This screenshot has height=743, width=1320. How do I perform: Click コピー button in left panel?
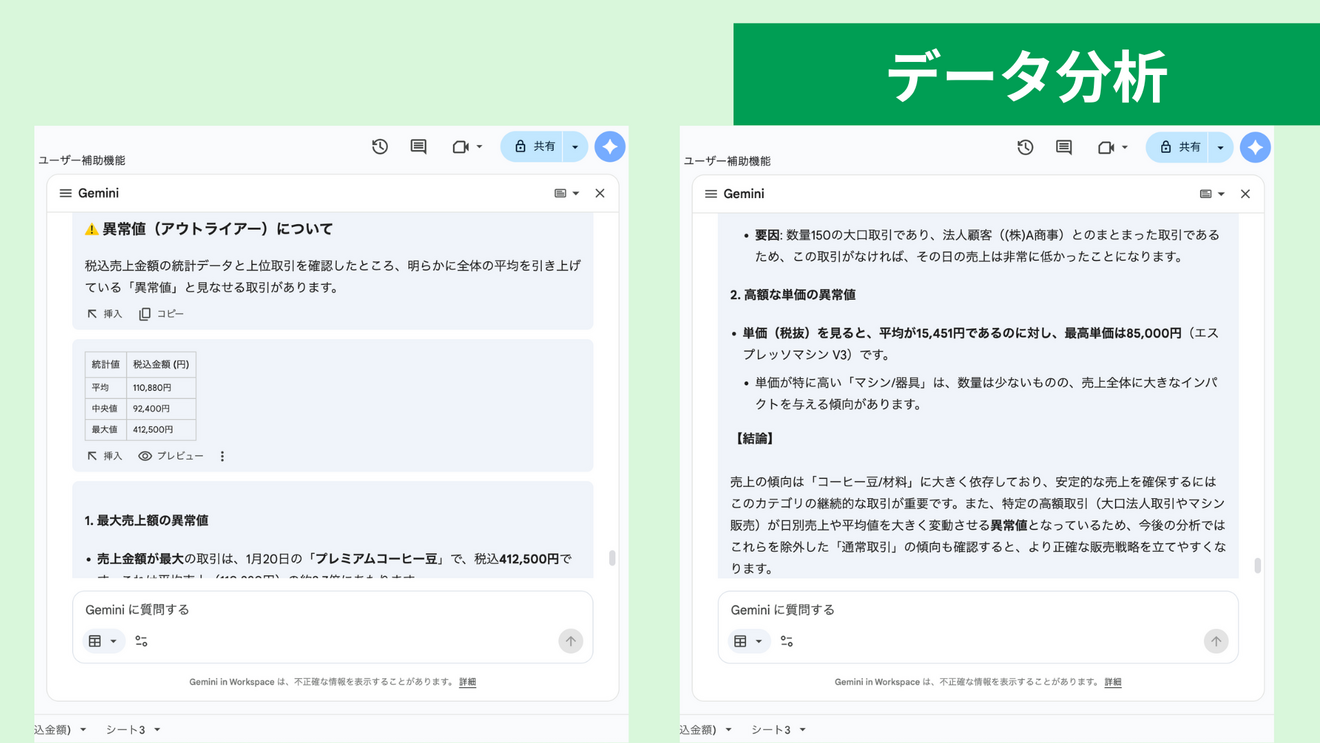pos(161,314)
